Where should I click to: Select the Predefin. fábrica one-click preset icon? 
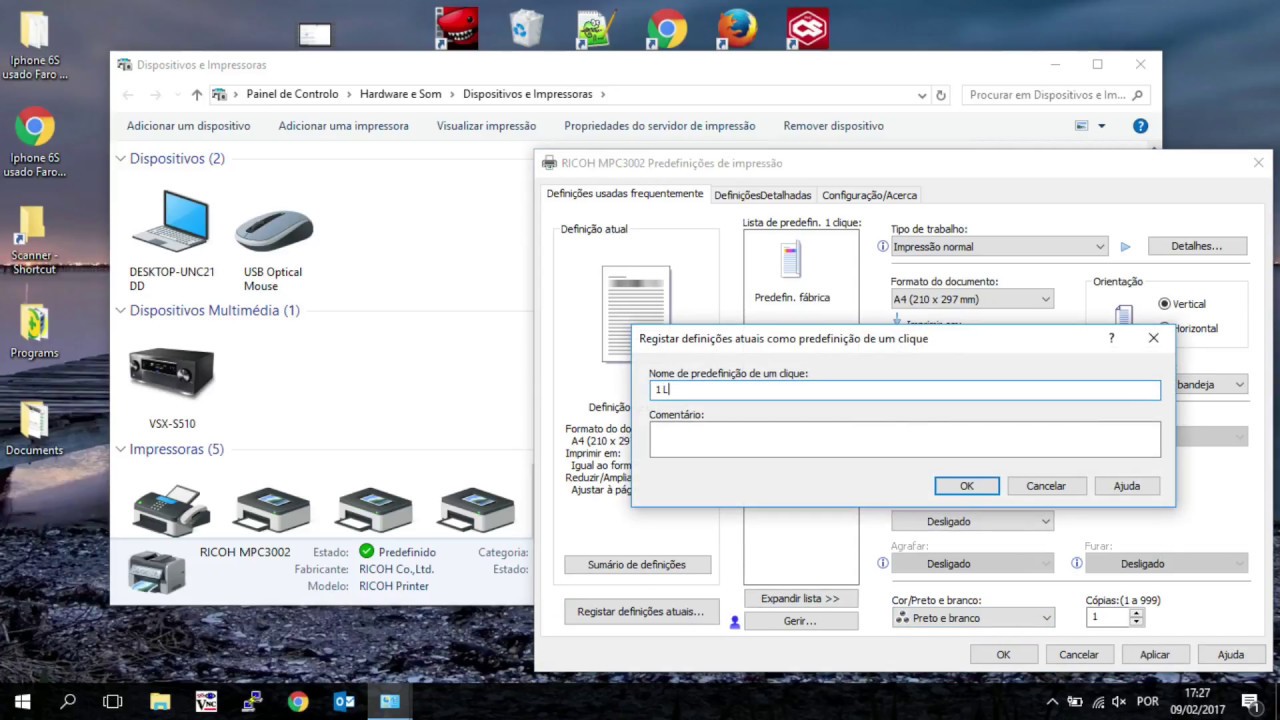click(791, 260)
